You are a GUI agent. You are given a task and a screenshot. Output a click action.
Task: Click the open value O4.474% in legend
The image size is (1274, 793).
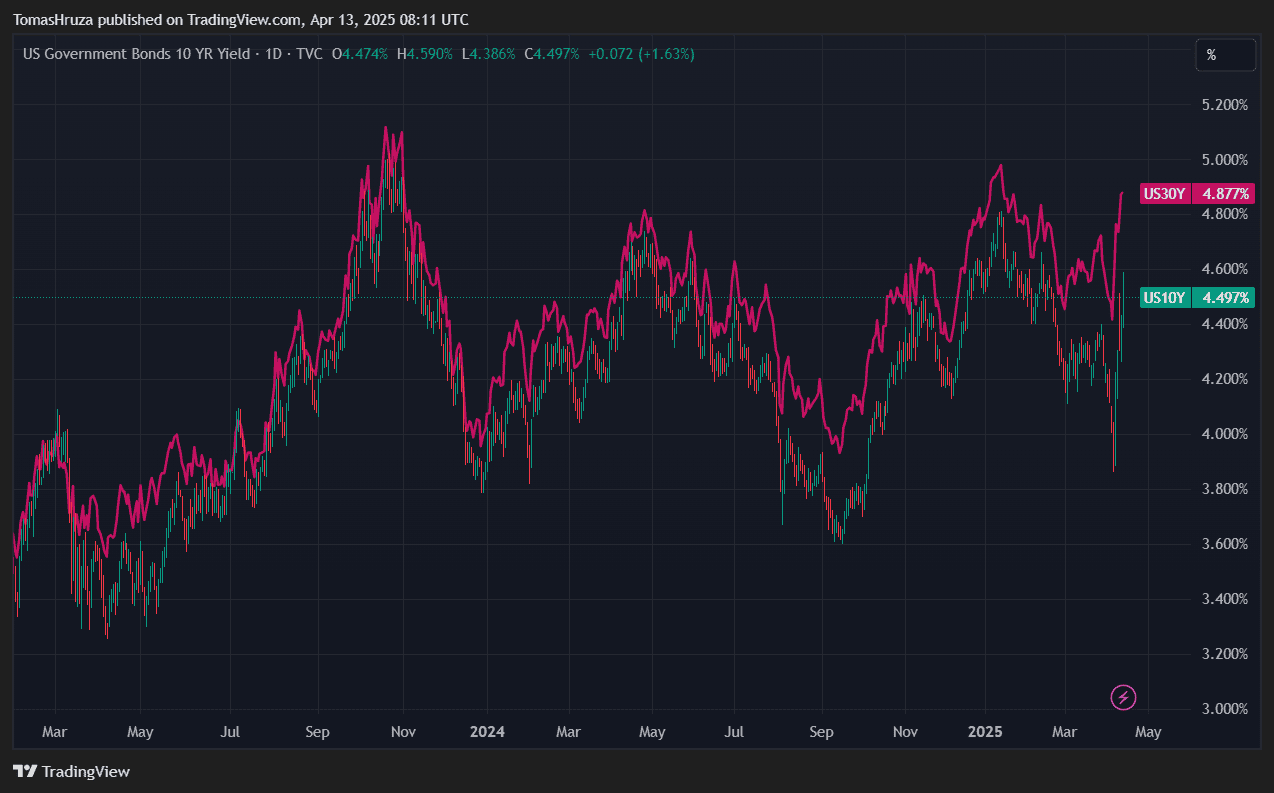point(360,53)
